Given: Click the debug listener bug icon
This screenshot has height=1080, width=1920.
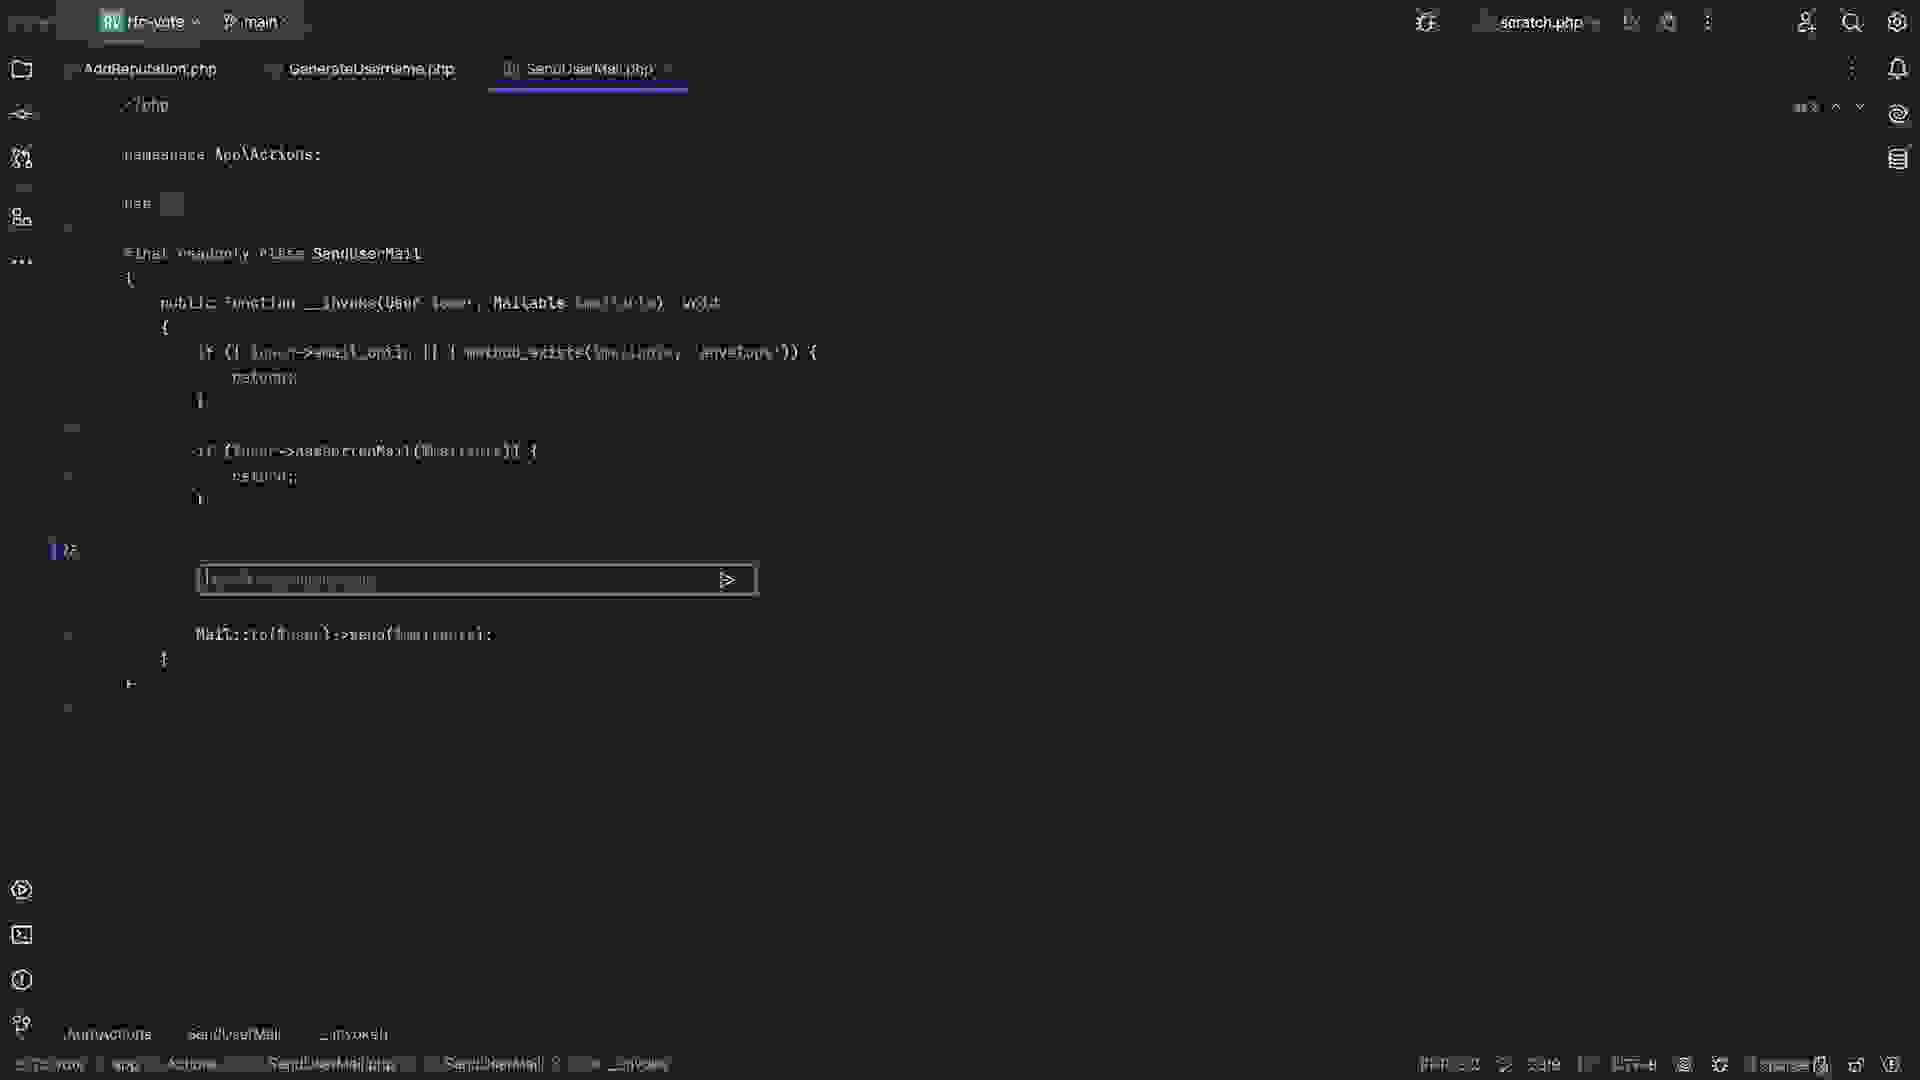Looking at the screenshot, I should point(1426,21).
